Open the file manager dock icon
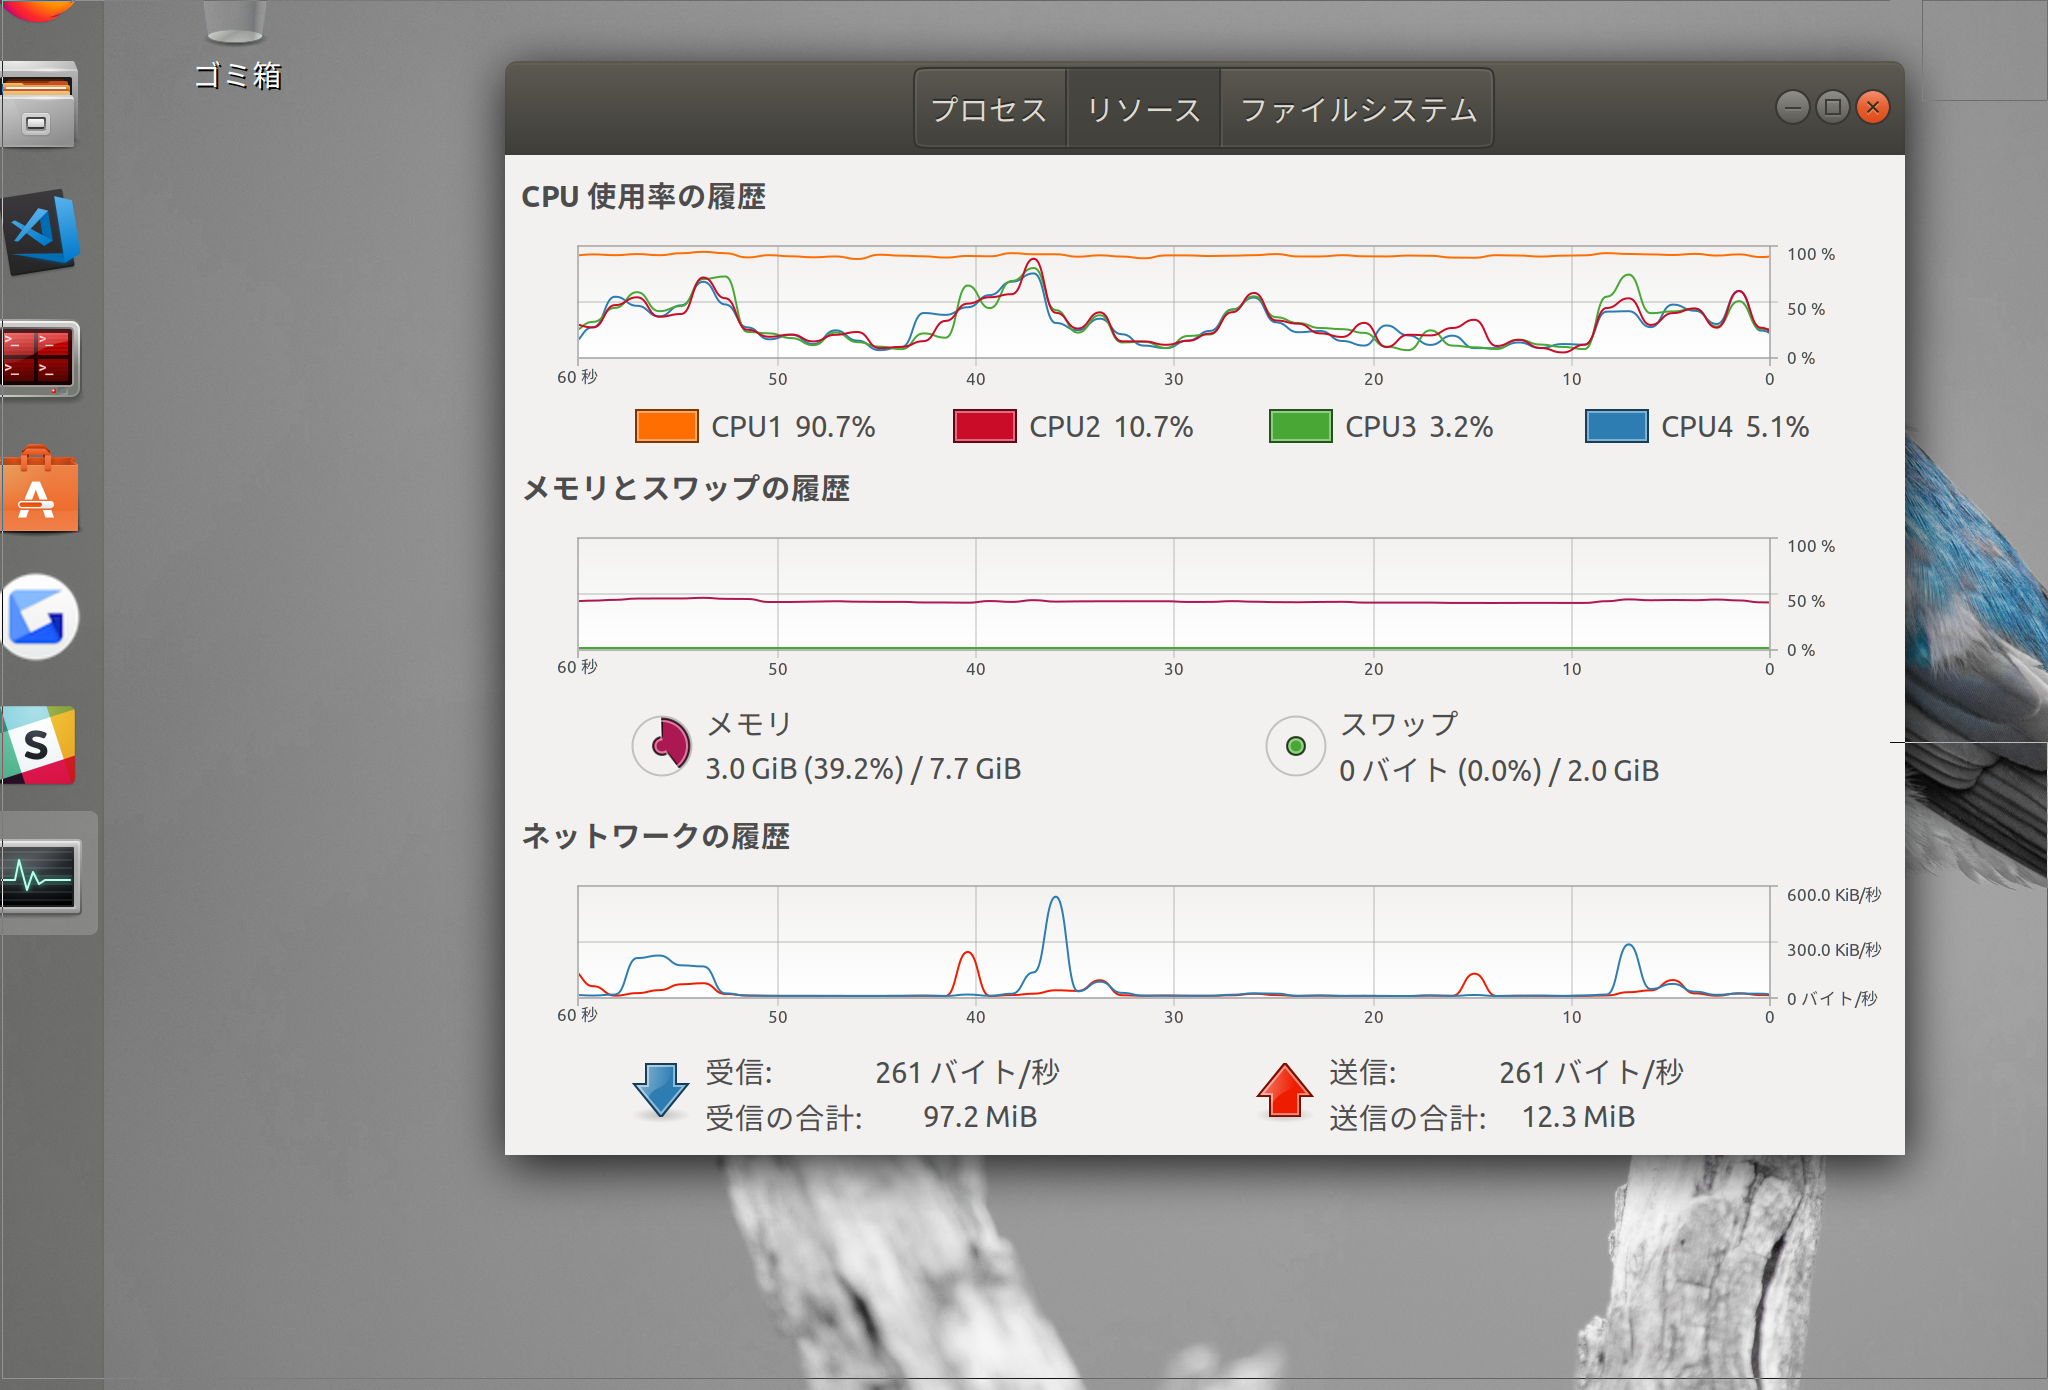The image size is (2048, 1390). (38, 106)
